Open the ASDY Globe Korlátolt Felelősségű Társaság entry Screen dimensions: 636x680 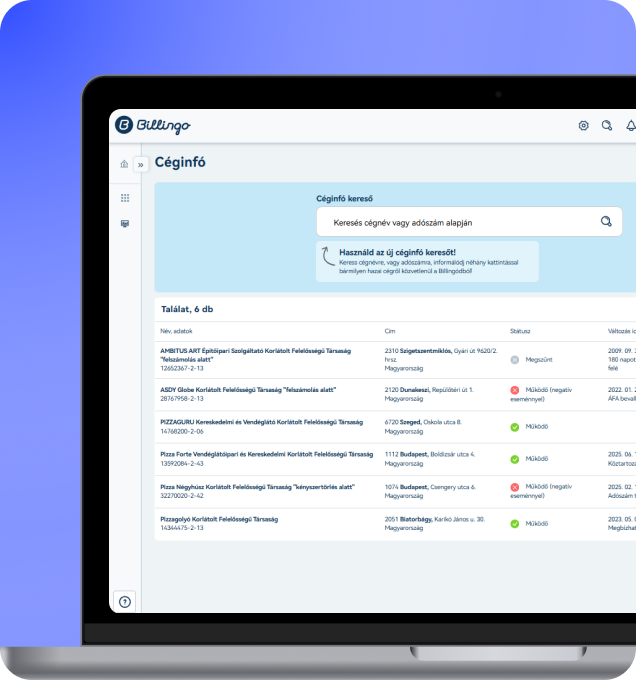[x=248, y=390]
